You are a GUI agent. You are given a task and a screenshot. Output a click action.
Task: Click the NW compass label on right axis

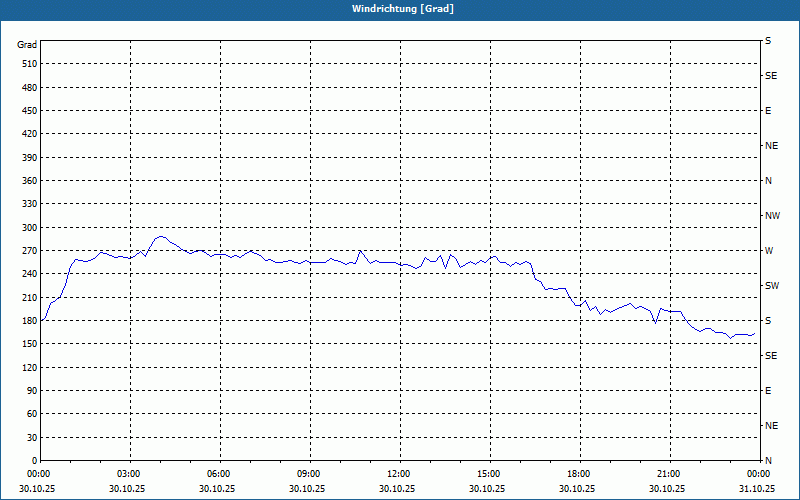tap(772, 216)
